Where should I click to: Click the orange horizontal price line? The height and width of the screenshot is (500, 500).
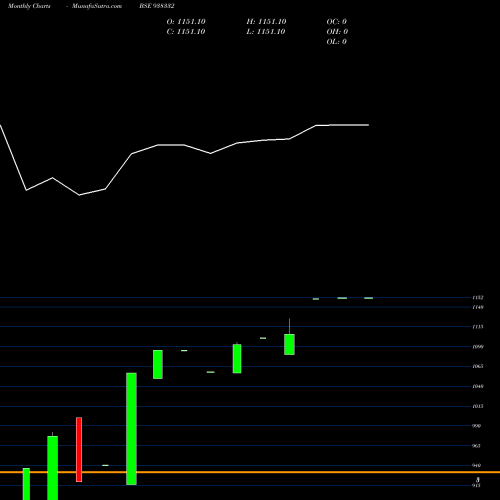pos(250,472)
